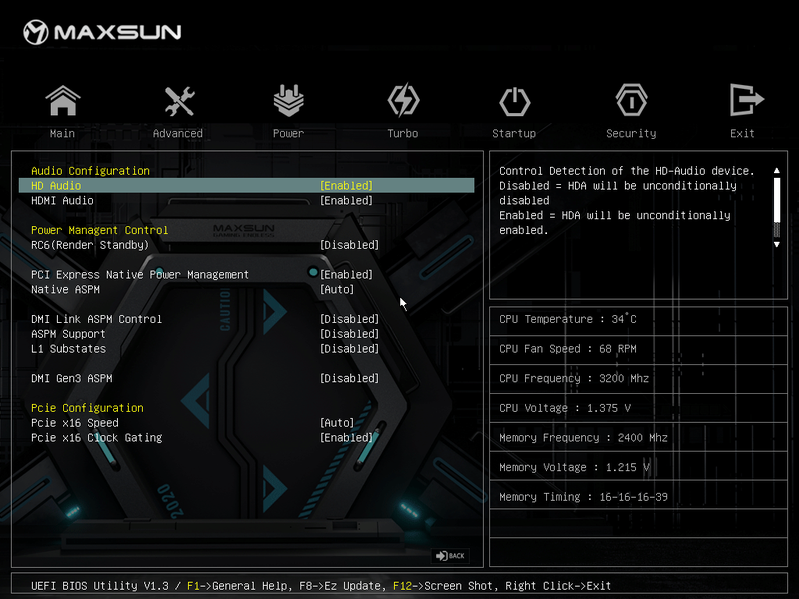Select the DMI Link ASPM Control label
The height and width of the screenshot is (599, 799).
click(96, 319)
